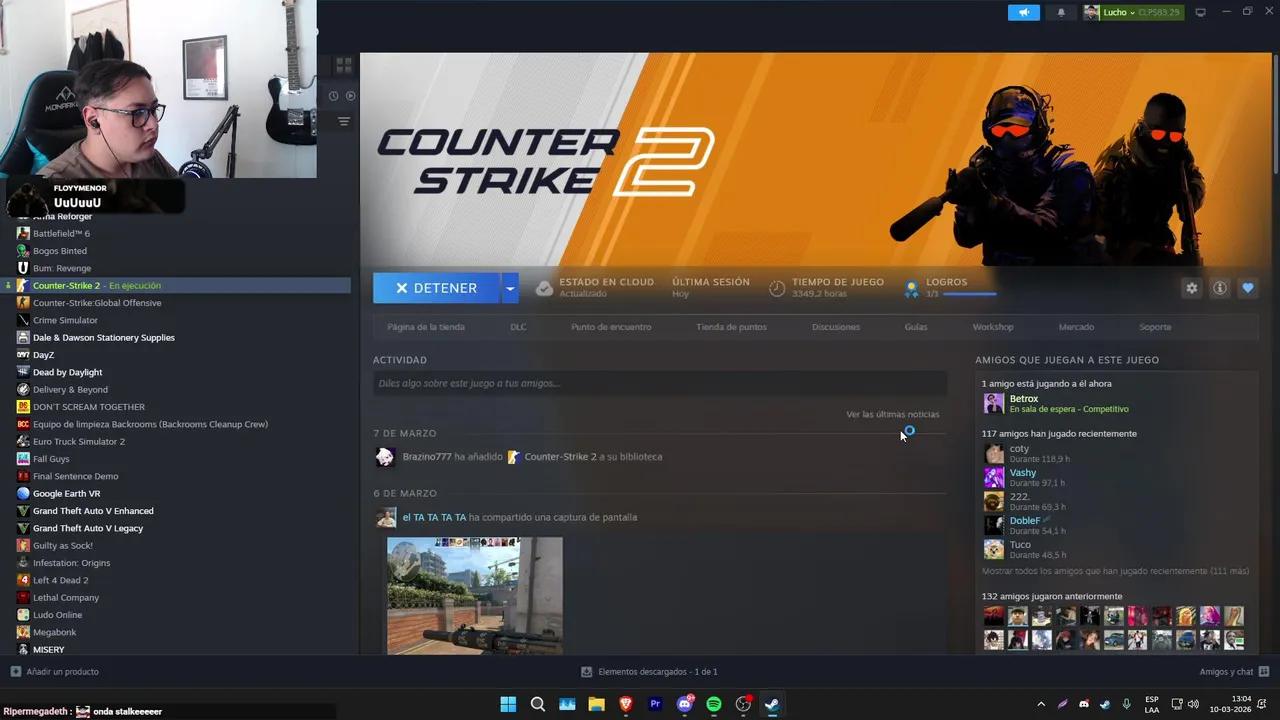The width and height of the screenshot is (1280, 720).
Task: Open friend Betrox profile
Action: [x=1024, y=399]
